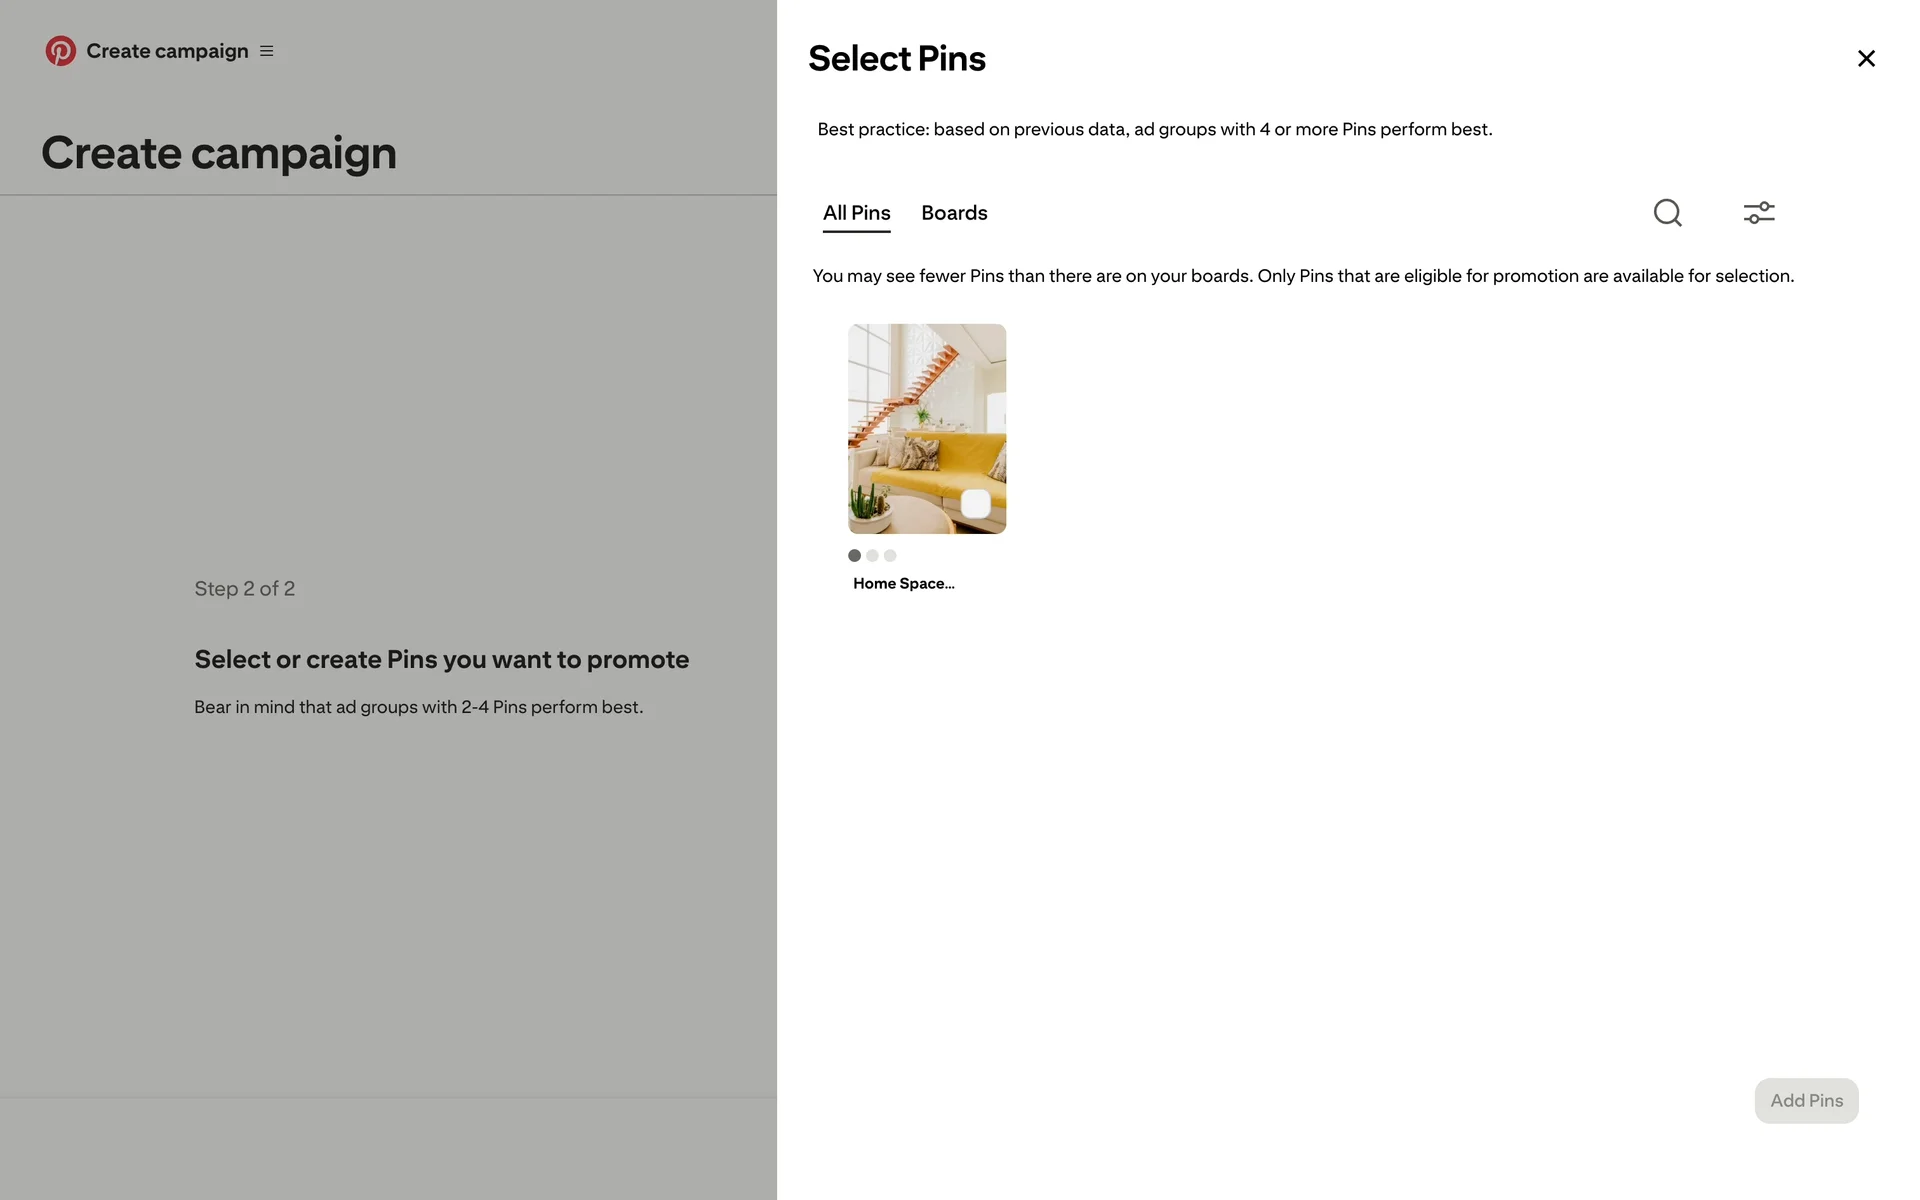The width and height of the screenshot is (1920, 1200).
Task: Open the Boards tab
Action: tap(954, 213)
